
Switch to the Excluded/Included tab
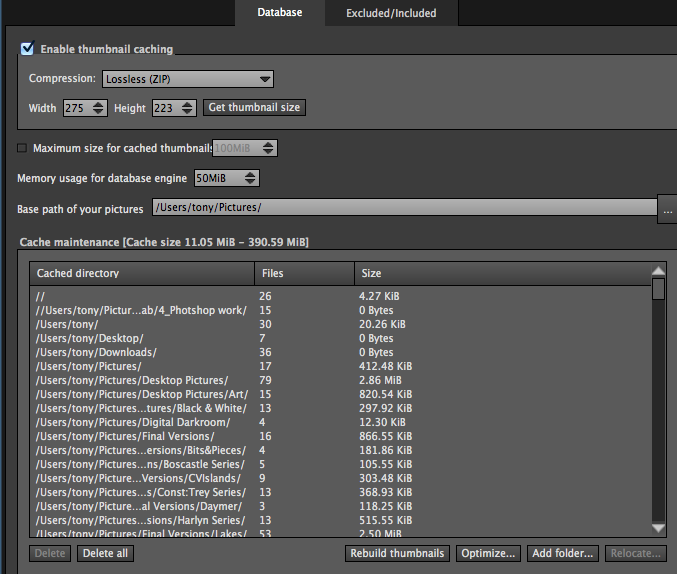(390, 13)
